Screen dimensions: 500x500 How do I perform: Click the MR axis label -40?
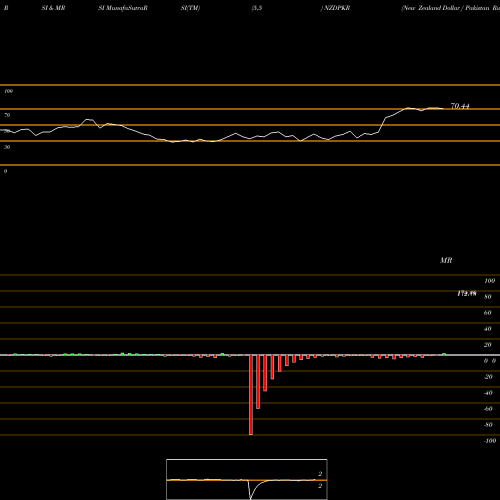pyautogui.click(x=488, y=393)
